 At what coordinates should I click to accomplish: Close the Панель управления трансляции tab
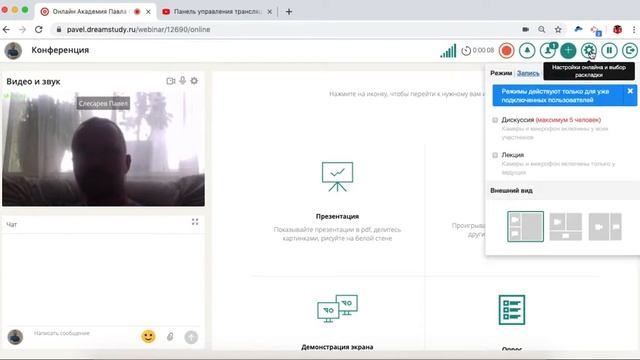pyautogui.click(x=269, y=12)
